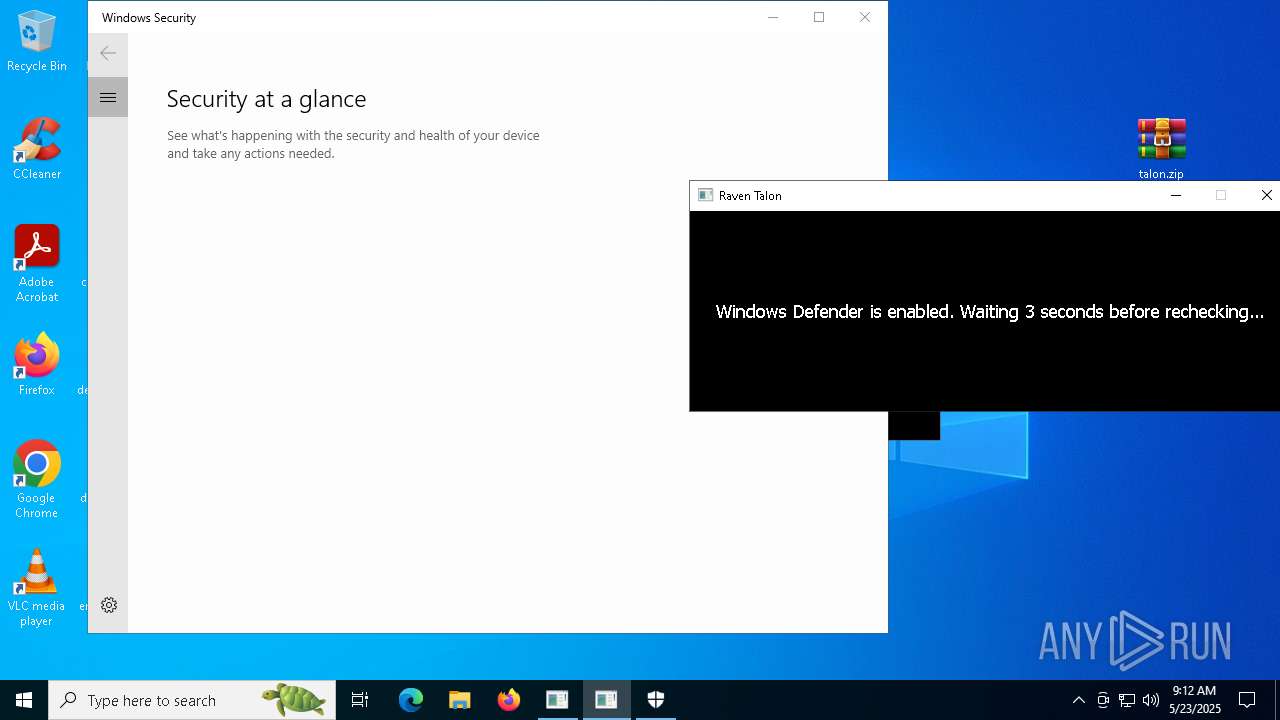Open the Google Chrome desktop shortcut
Image resolution: width=1280 pixels, height=720 pixels.
click(37, 479)
